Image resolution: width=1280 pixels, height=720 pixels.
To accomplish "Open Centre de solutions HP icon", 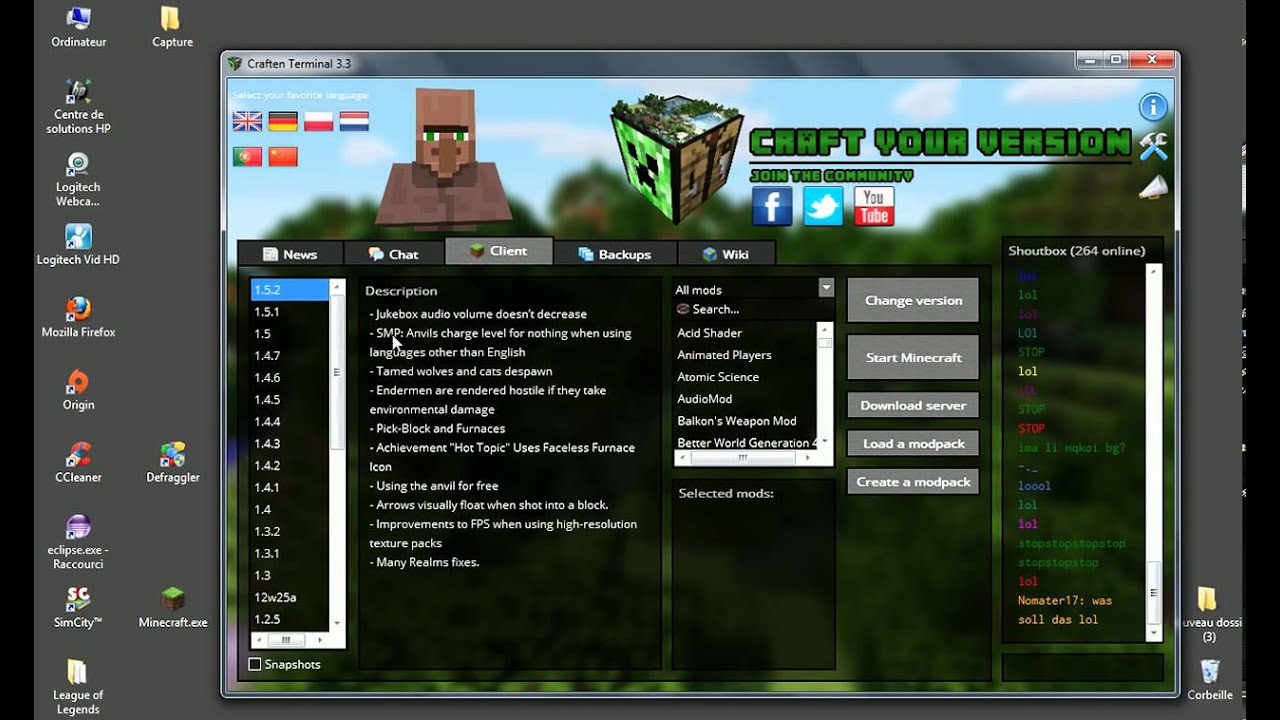I will coord(78,106).
